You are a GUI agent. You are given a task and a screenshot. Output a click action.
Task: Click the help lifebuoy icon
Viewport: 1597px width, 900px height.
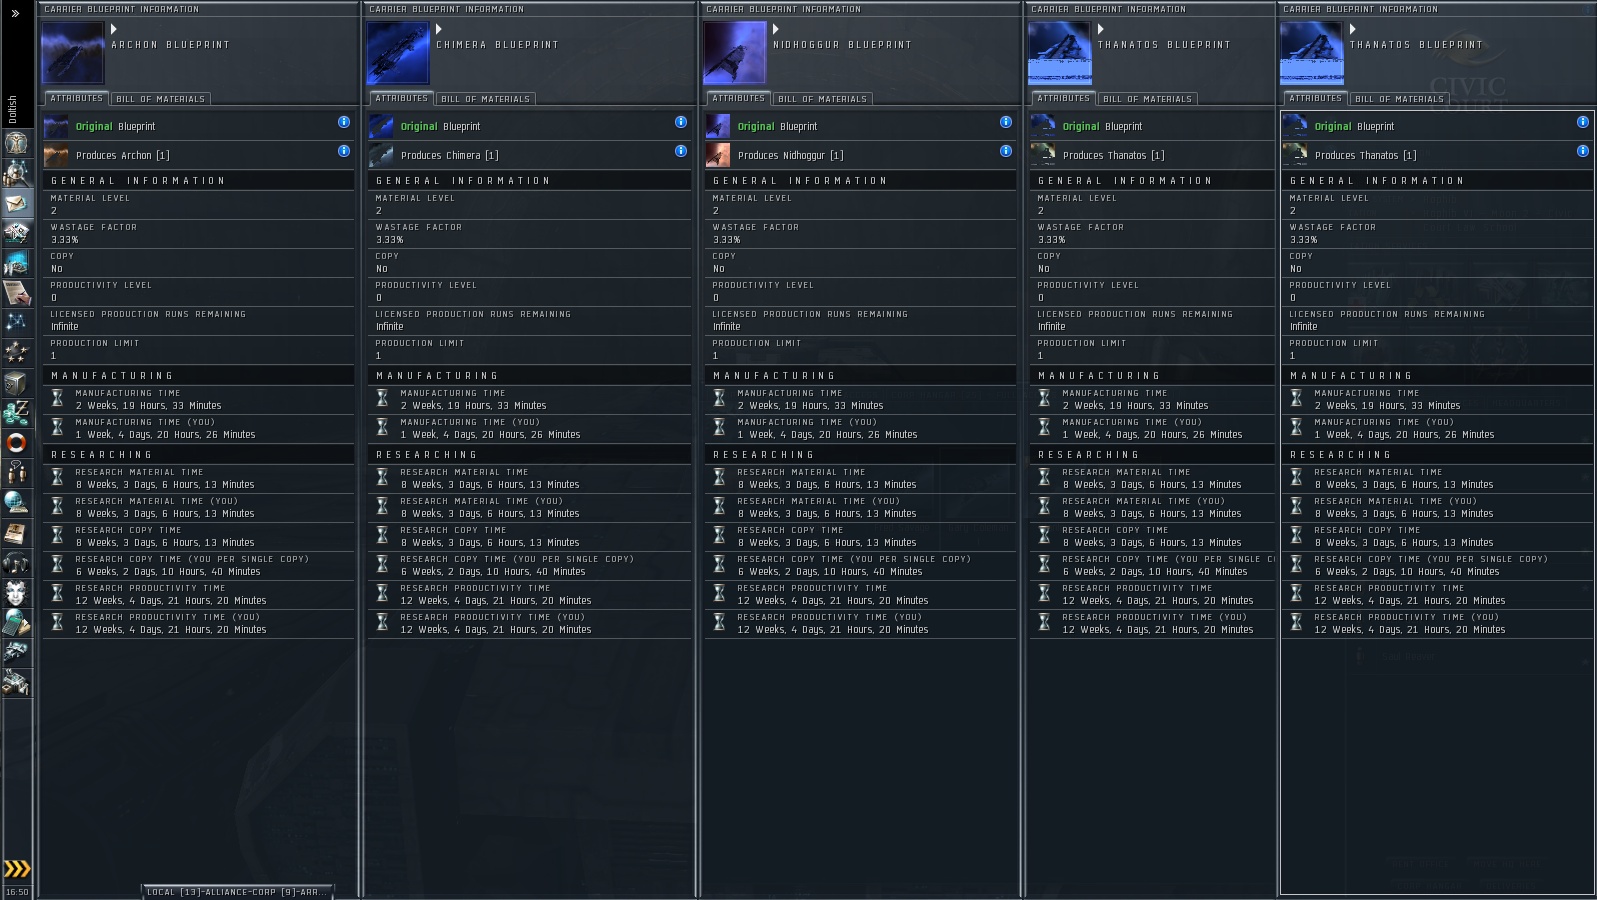pos(16,442)
